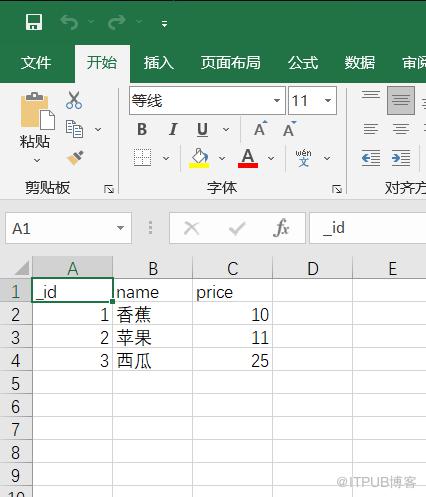The width and height of the screenshot is (426, 497).
Task: Click the Save floppy disk icon
Action: (34, 22)
